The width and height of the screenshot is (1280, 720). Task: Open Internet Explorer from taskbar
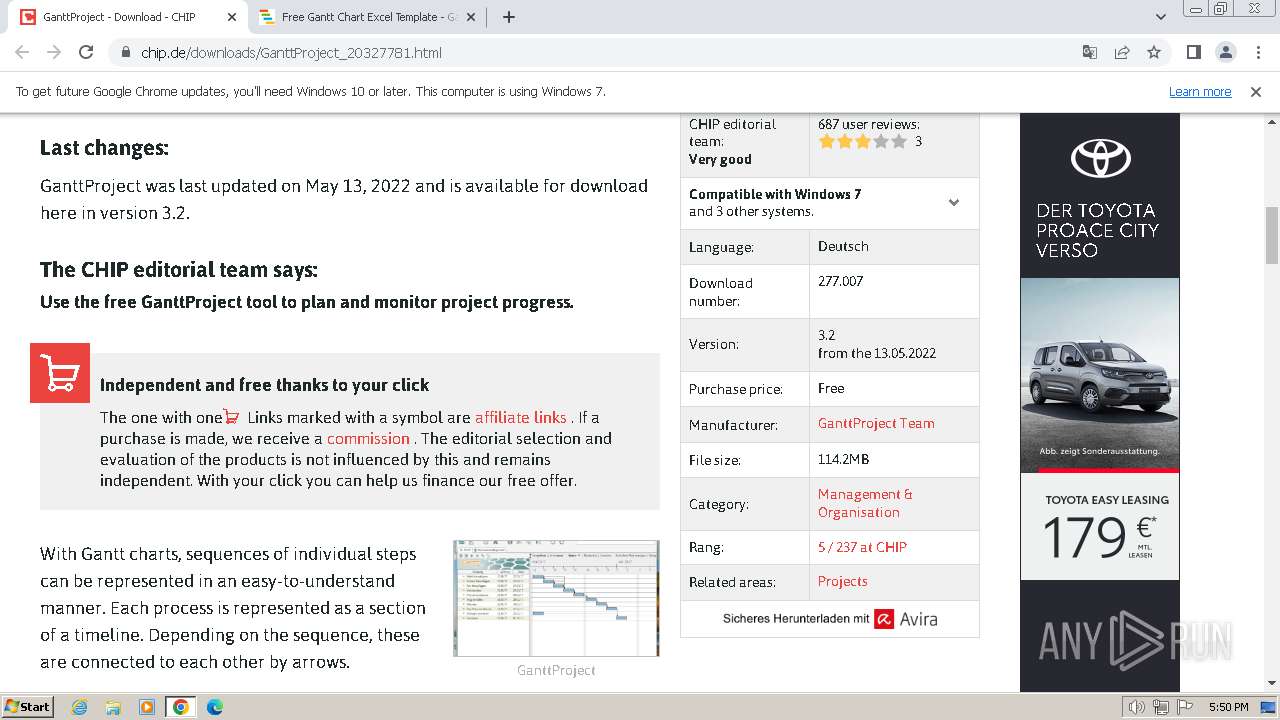pyautogui.click(x=79, y=707)
